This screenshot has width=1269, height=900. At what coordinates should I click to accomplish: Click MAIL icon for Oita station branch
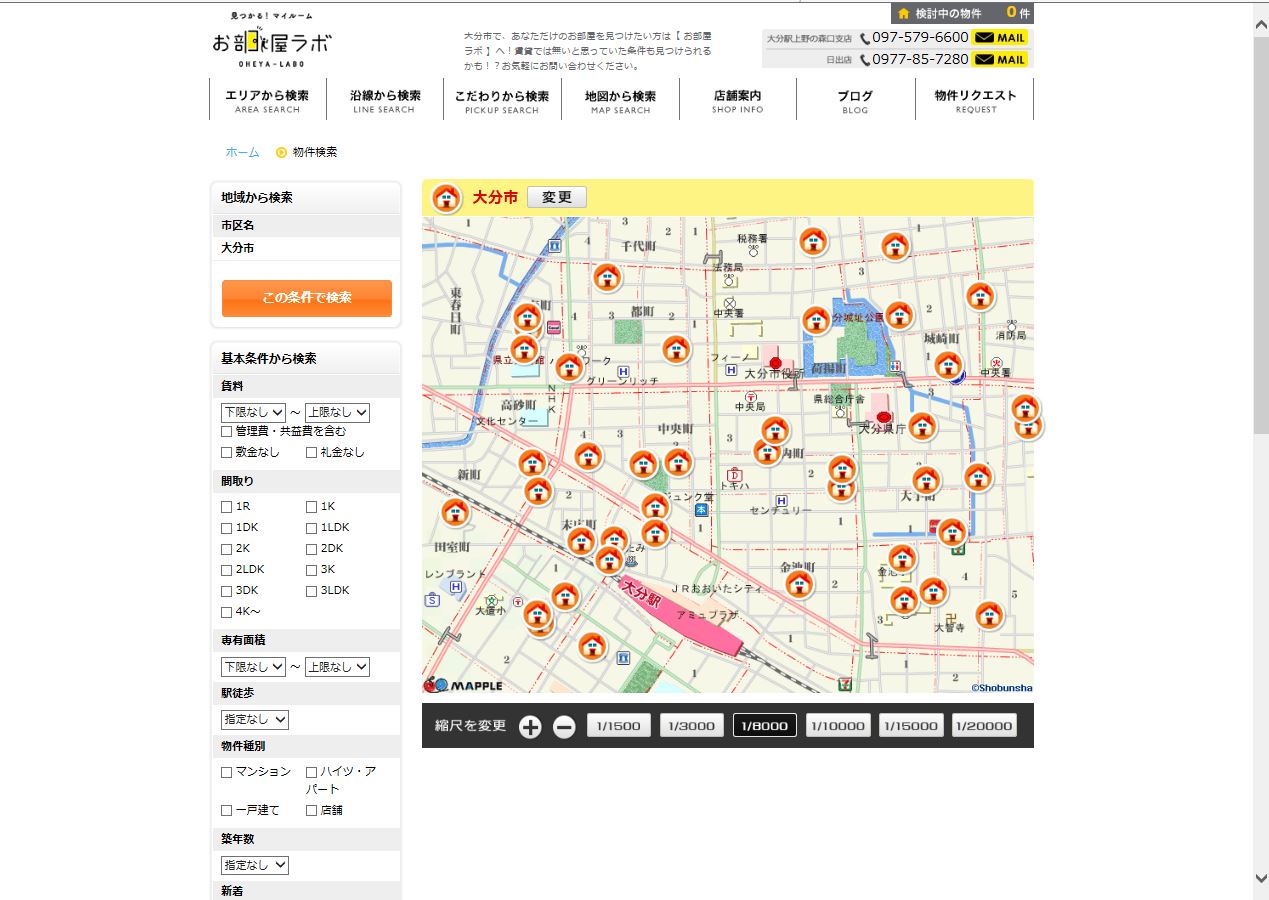pyautogui.click(x=1000, y=38)
